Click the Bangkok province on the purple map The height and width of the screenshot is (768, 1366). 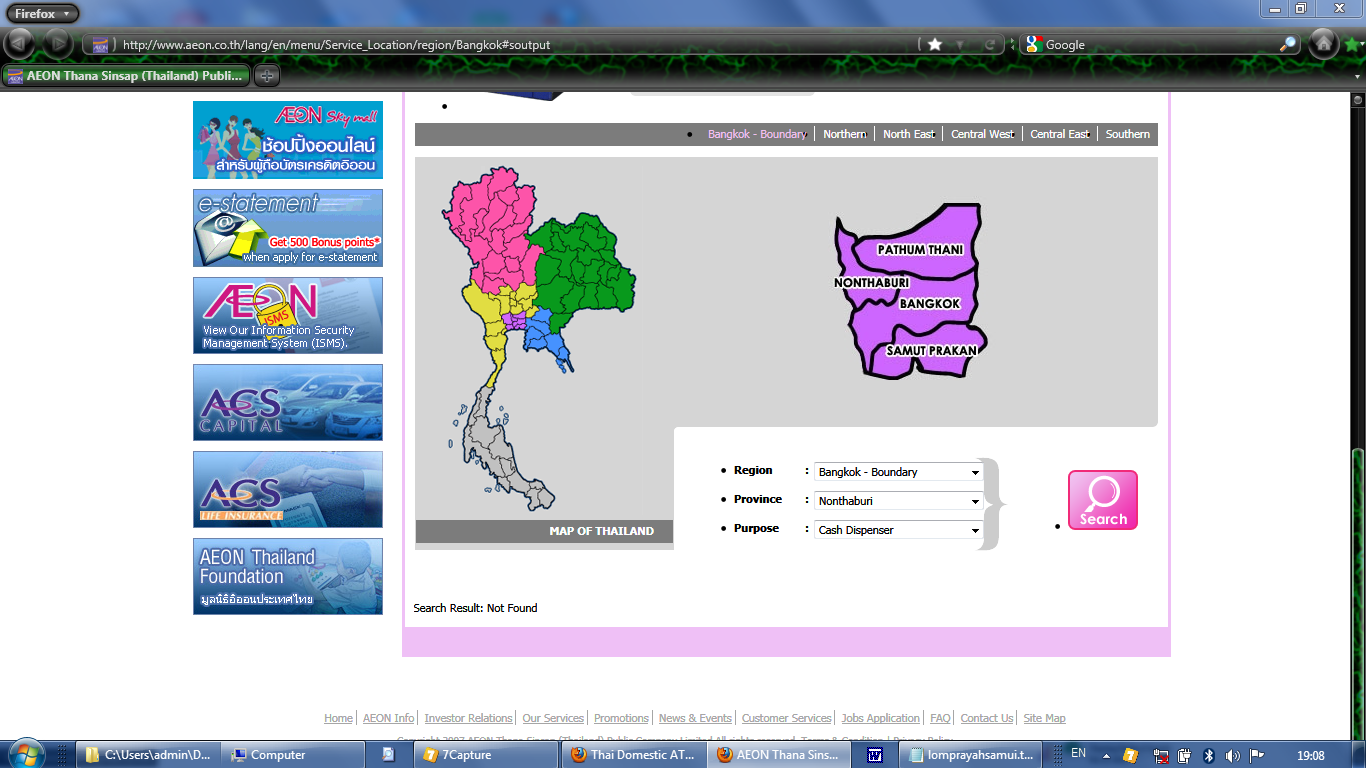pos(930,303)
